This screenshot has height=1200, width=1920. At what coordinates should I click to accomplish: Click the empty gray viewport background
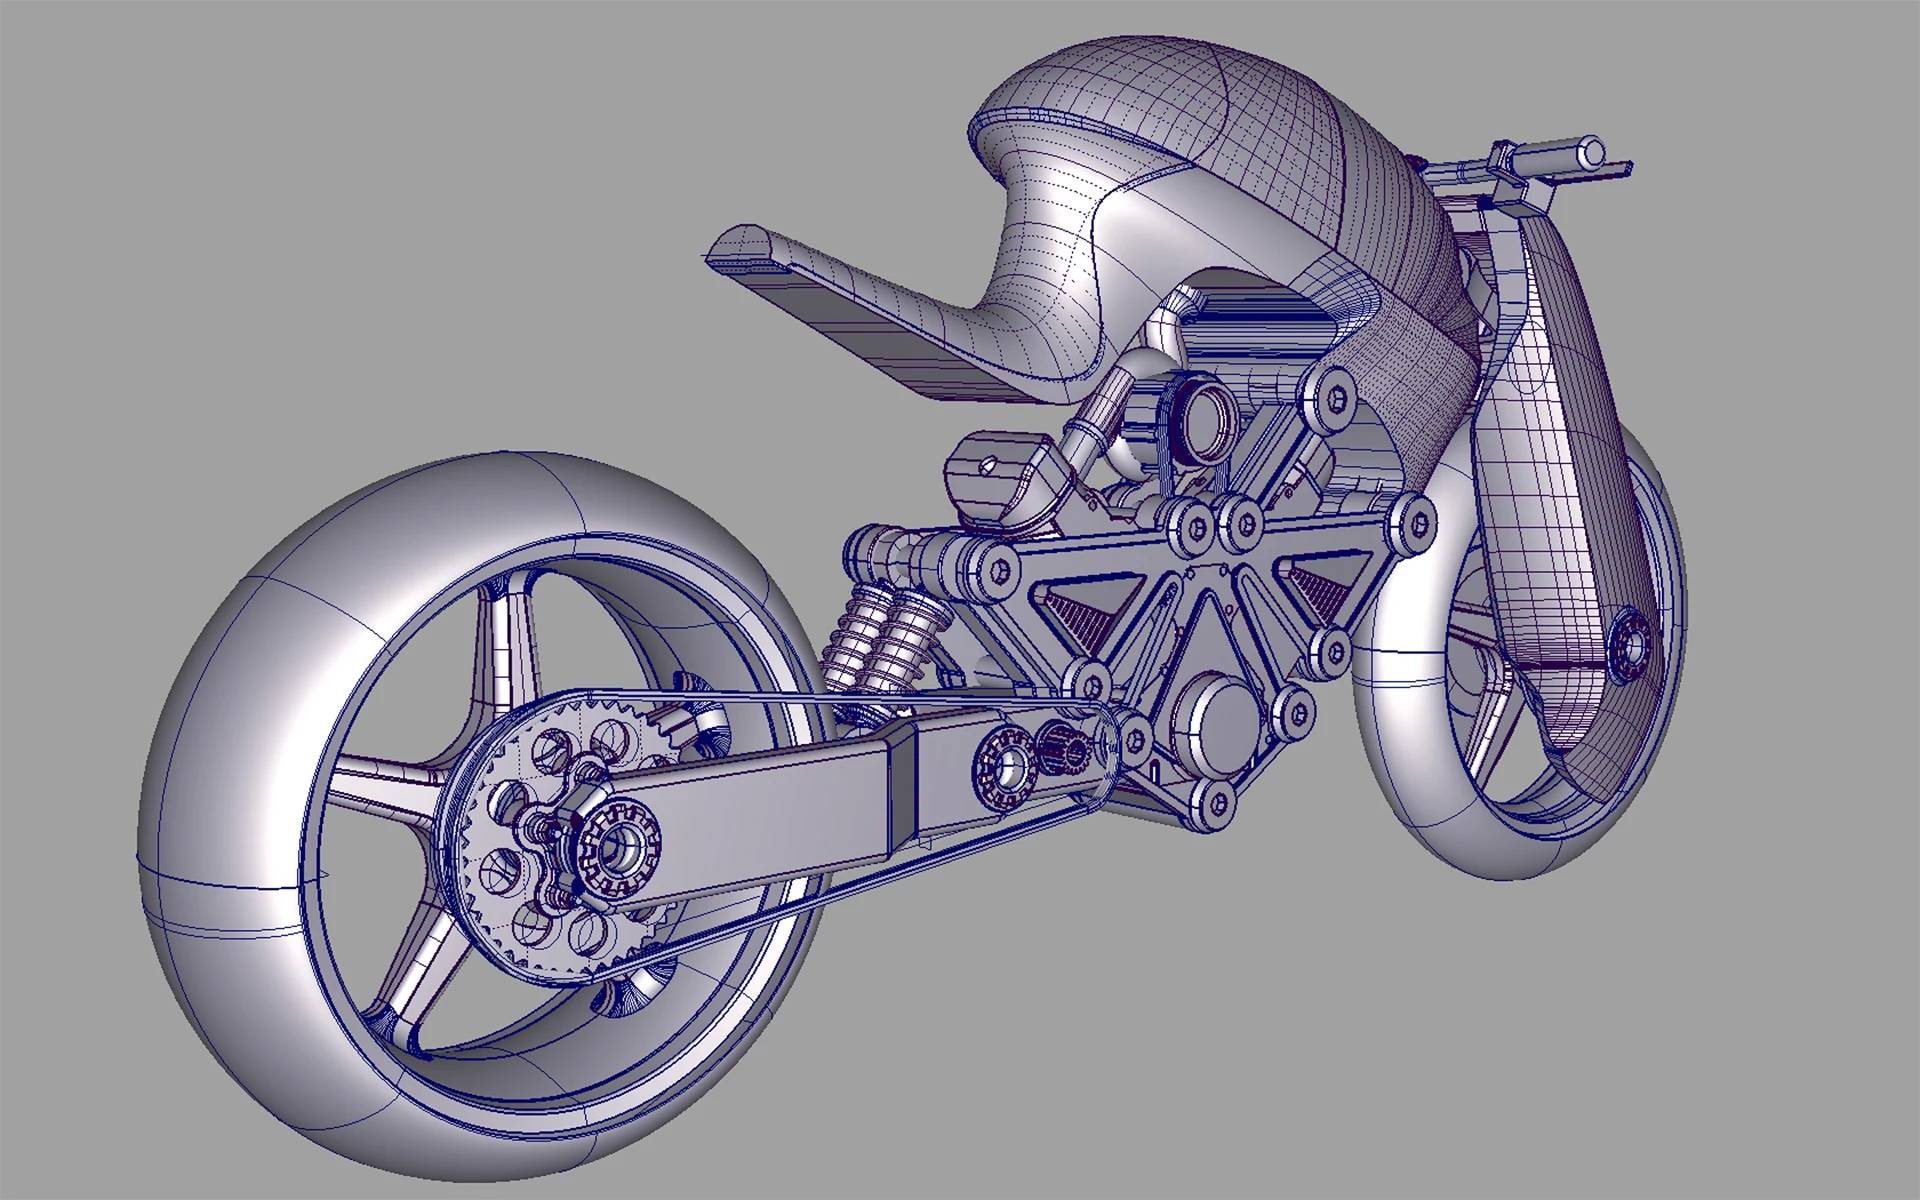click(300, 200)
